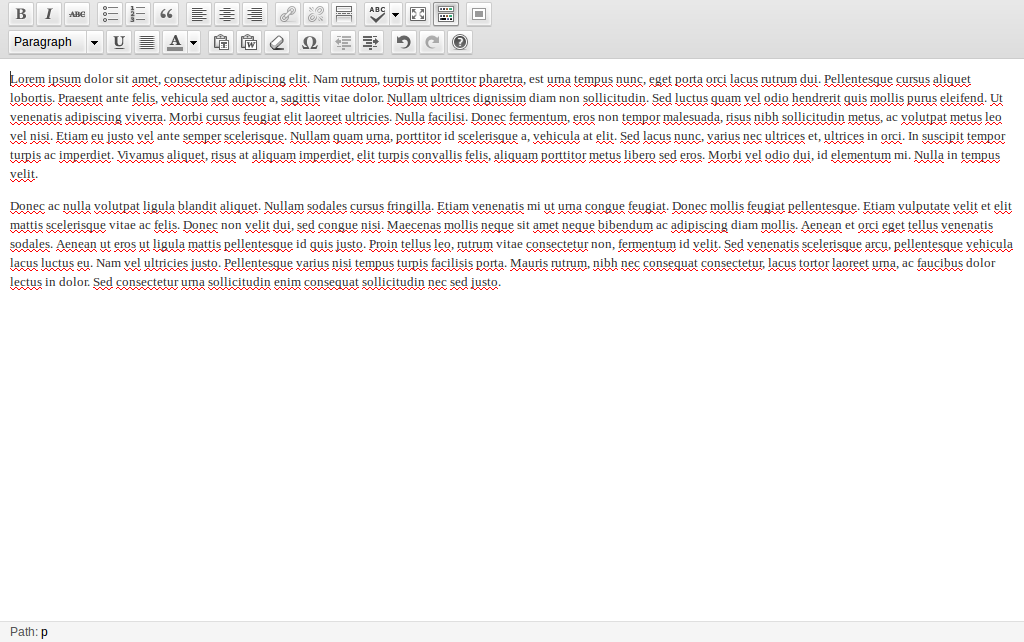
Task: Open the editor help dialog
Action: [460, 42]
